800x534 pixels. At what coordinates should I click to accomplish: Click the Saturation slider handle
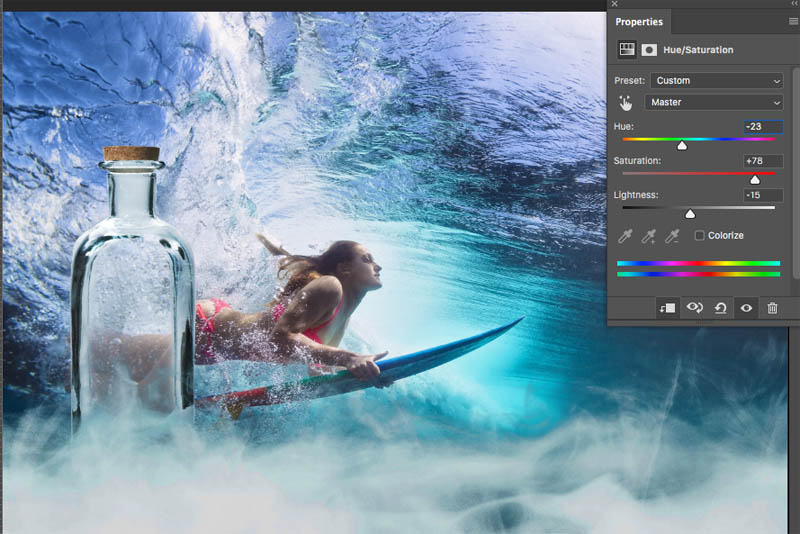tap(755, 180)
